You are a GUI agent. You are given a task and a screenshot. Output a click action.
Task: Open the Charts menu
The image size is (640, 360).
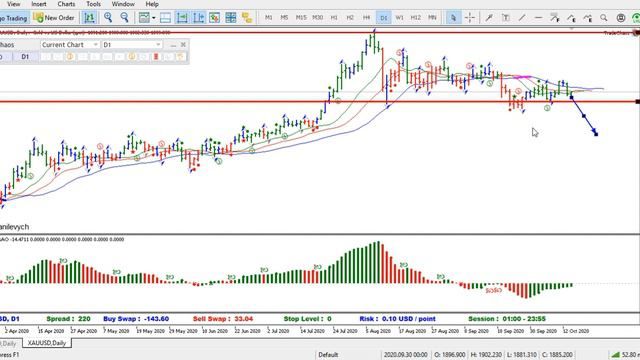[x=66, y=4]
